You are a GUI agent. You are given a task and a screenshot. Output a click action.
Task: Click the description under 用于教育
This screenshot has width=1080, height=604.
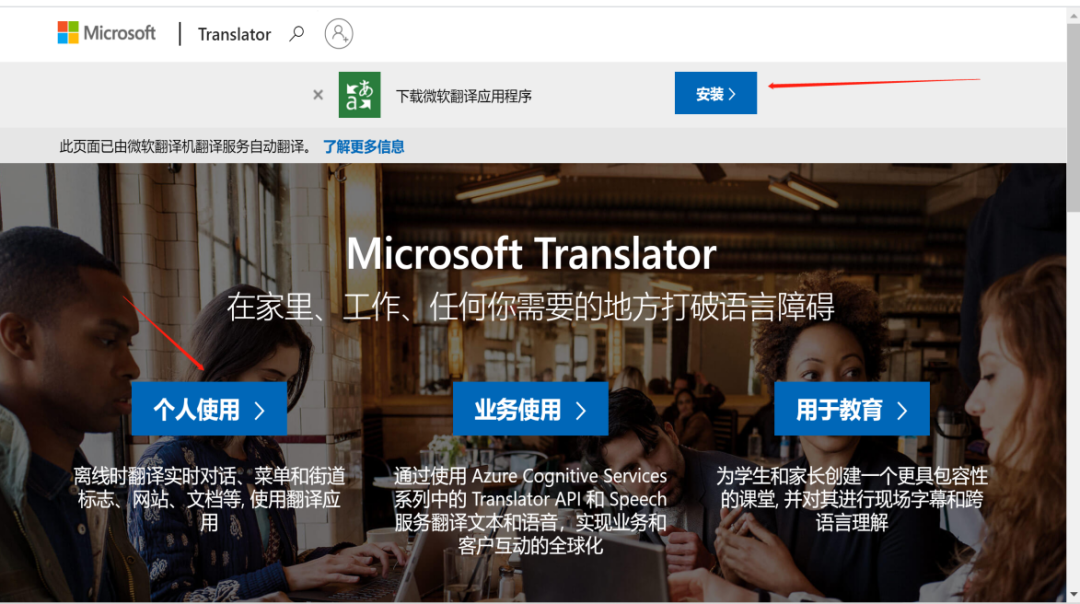click(x=852, y=499)
